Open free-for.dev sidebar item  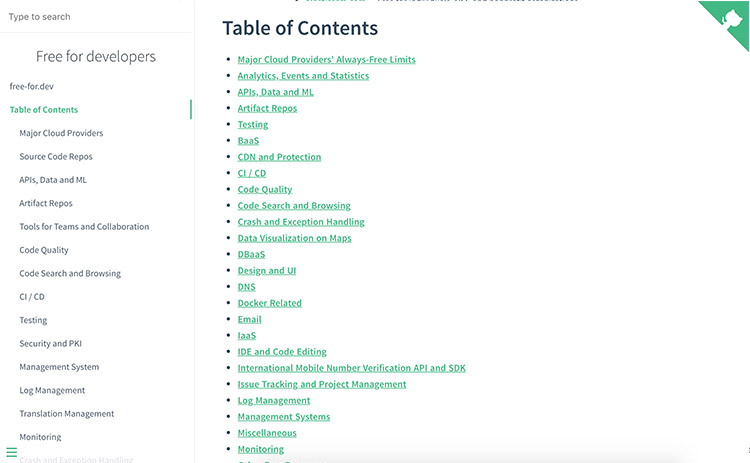pyautogui.click(x=31, y=87)
